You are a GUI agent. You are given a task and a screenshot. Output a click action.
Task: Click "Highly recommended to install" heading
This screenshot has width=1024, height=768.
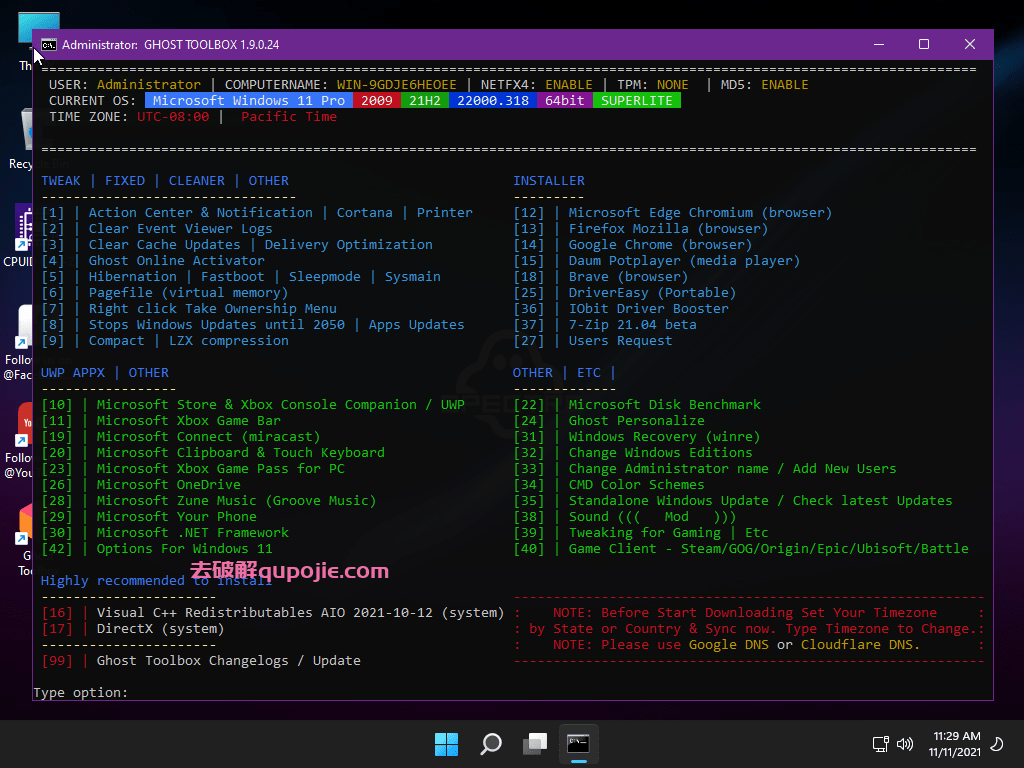[x=156, y=581]
